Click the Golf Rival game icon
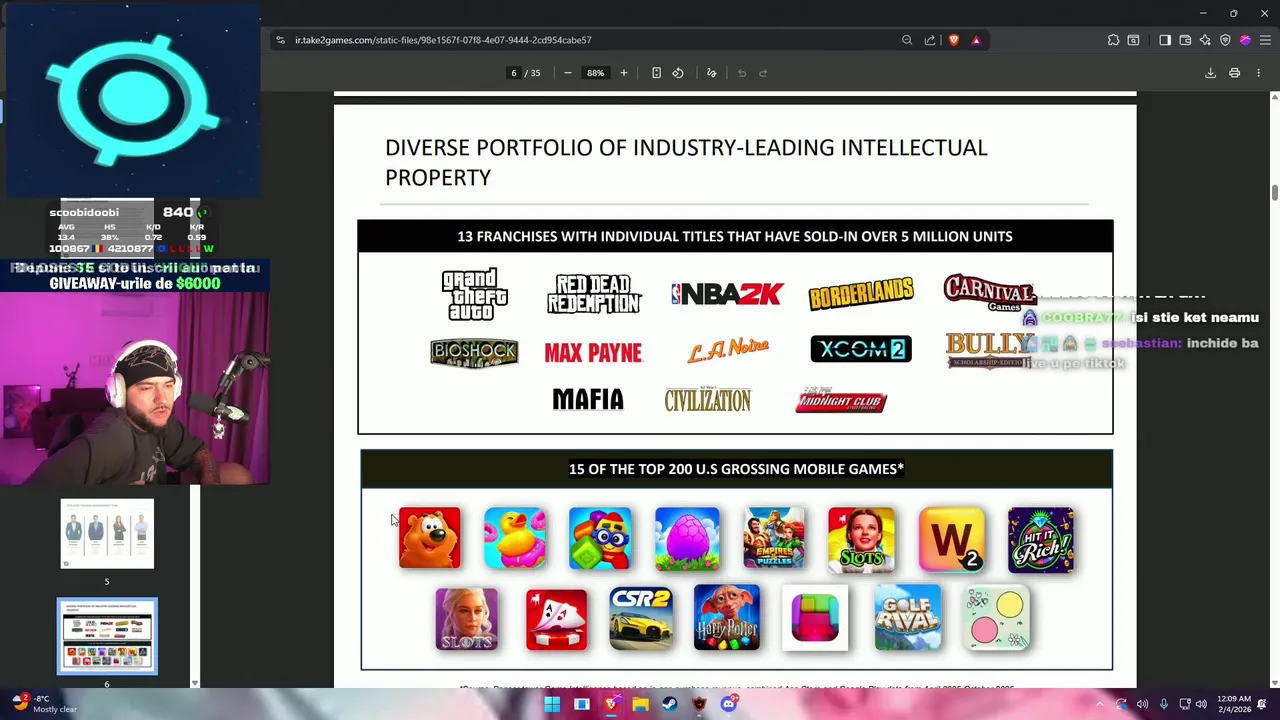 pos(907,618)
